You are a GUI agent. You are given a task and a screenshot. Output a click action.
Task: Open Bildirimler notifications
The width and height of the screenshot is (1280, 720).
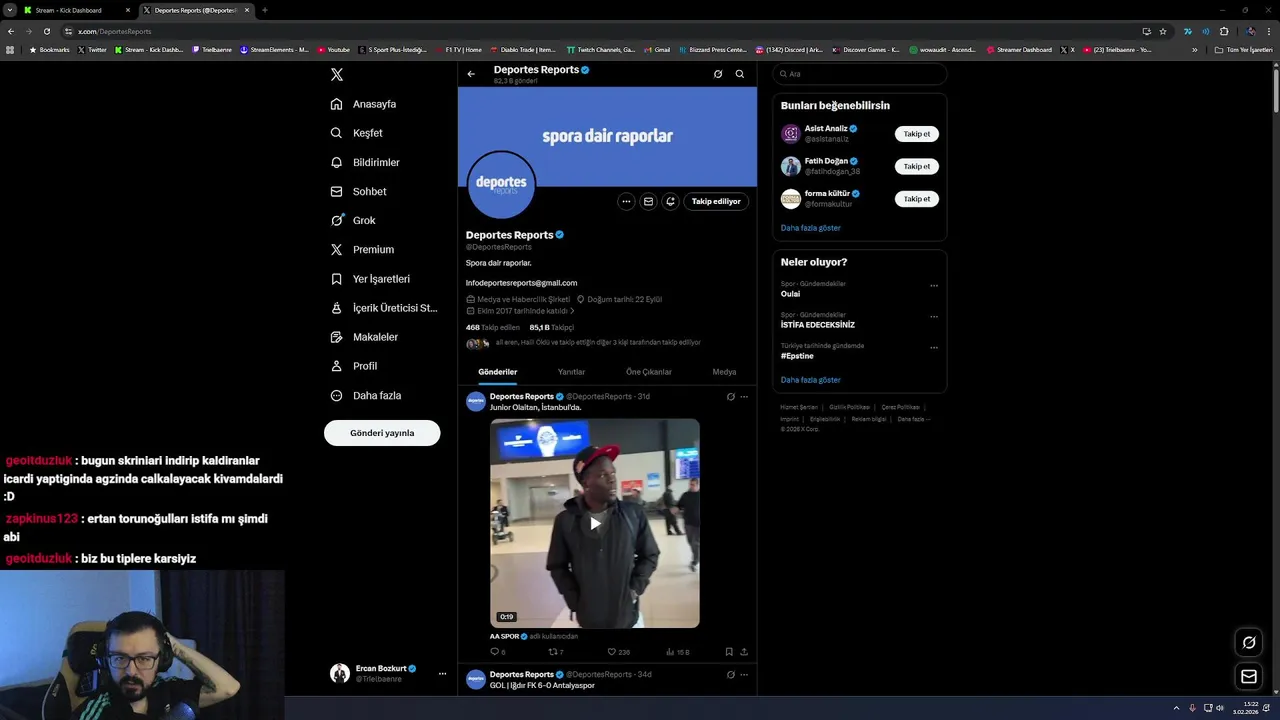pos(366,162)
